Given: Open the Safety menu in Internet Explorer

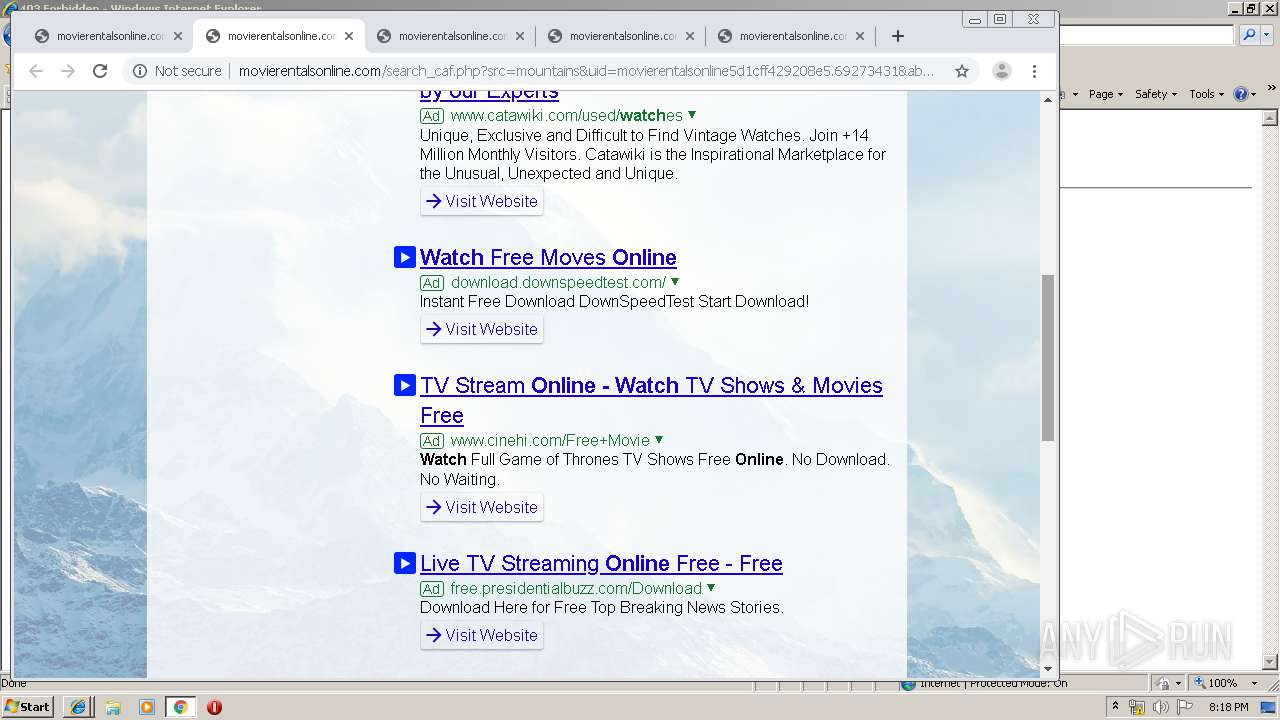Looking at the screenshot, I should tap(1156, 94).
